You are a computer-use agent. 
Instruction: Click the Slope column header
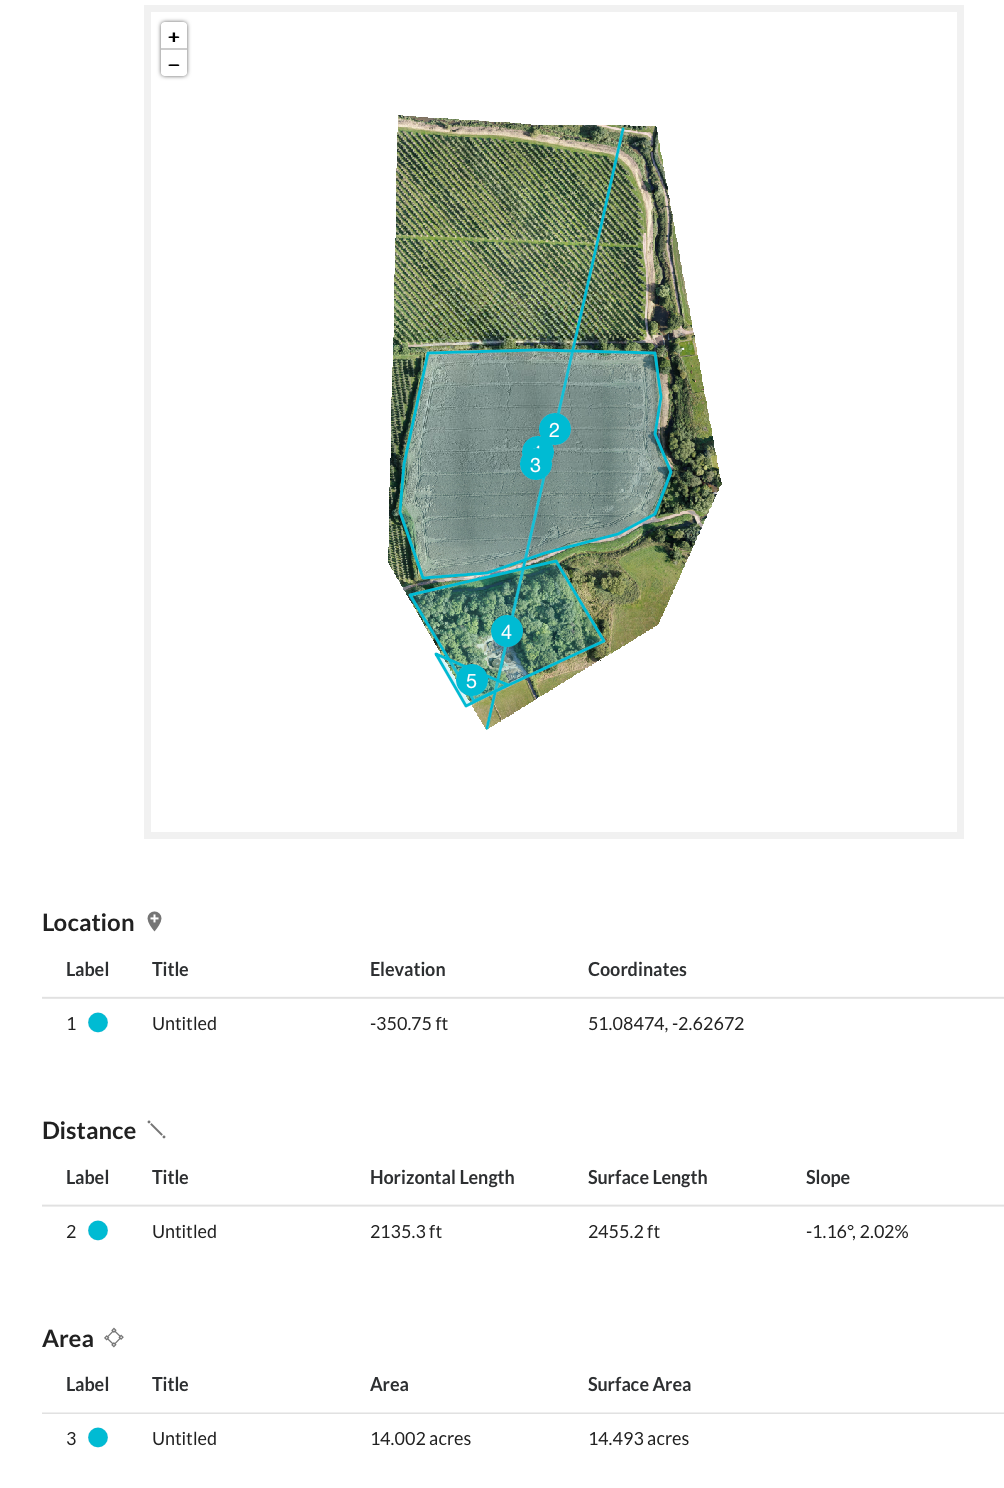(x=828, y=1177)
